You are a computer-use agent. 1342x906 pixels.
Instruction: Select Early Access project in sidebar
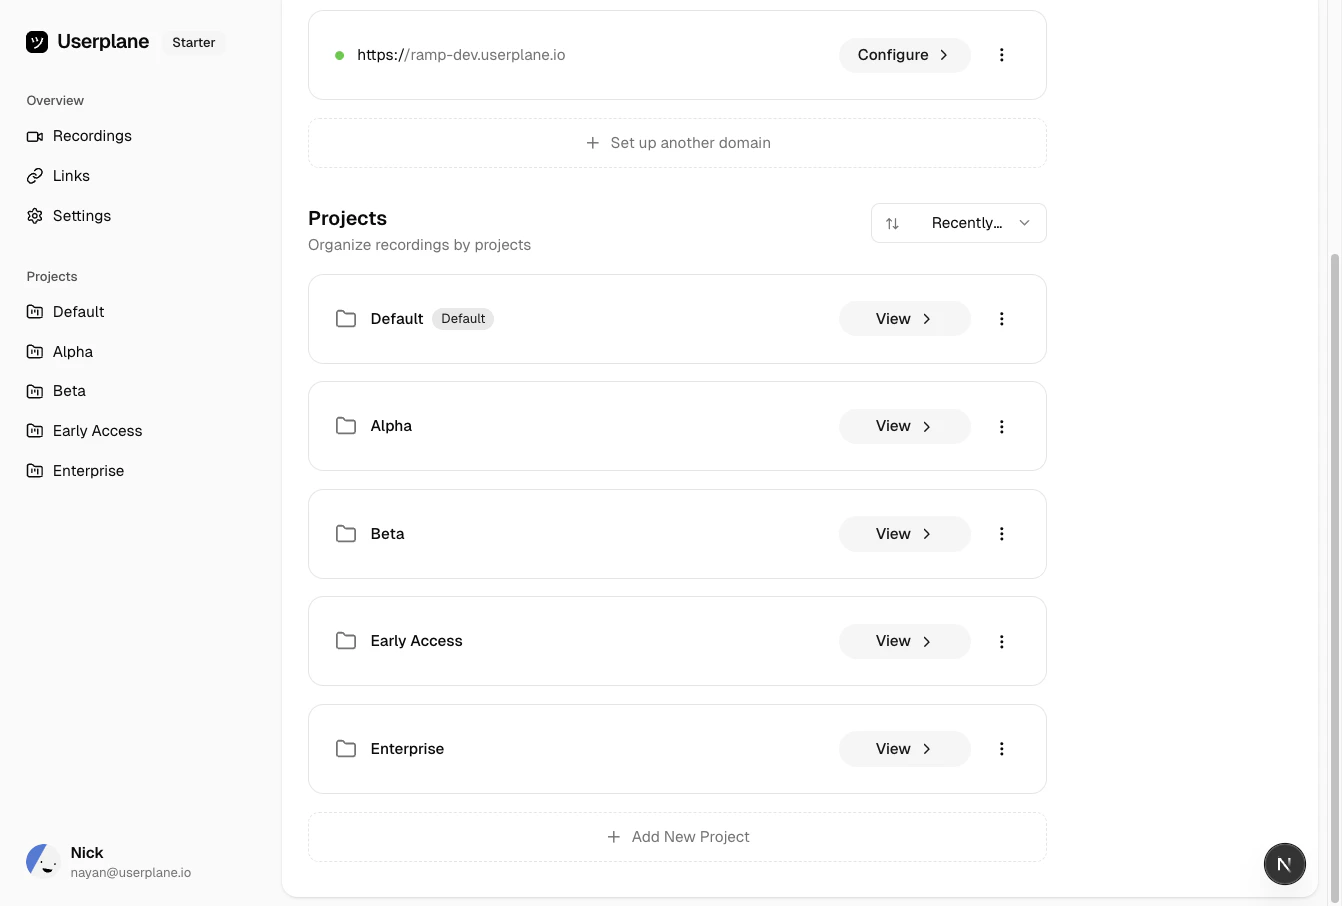(97, 431)
